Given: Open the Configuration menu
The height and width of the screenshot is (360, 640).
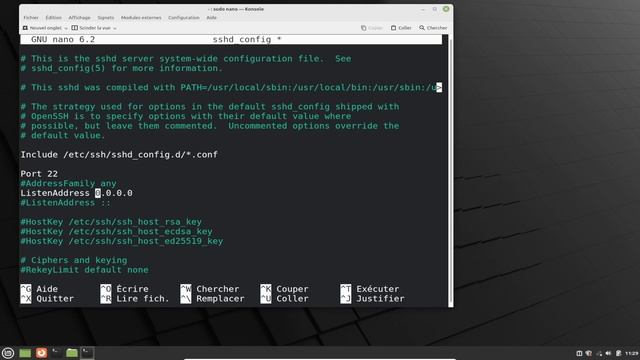Looking at the screenshot, I should [184, 18].
